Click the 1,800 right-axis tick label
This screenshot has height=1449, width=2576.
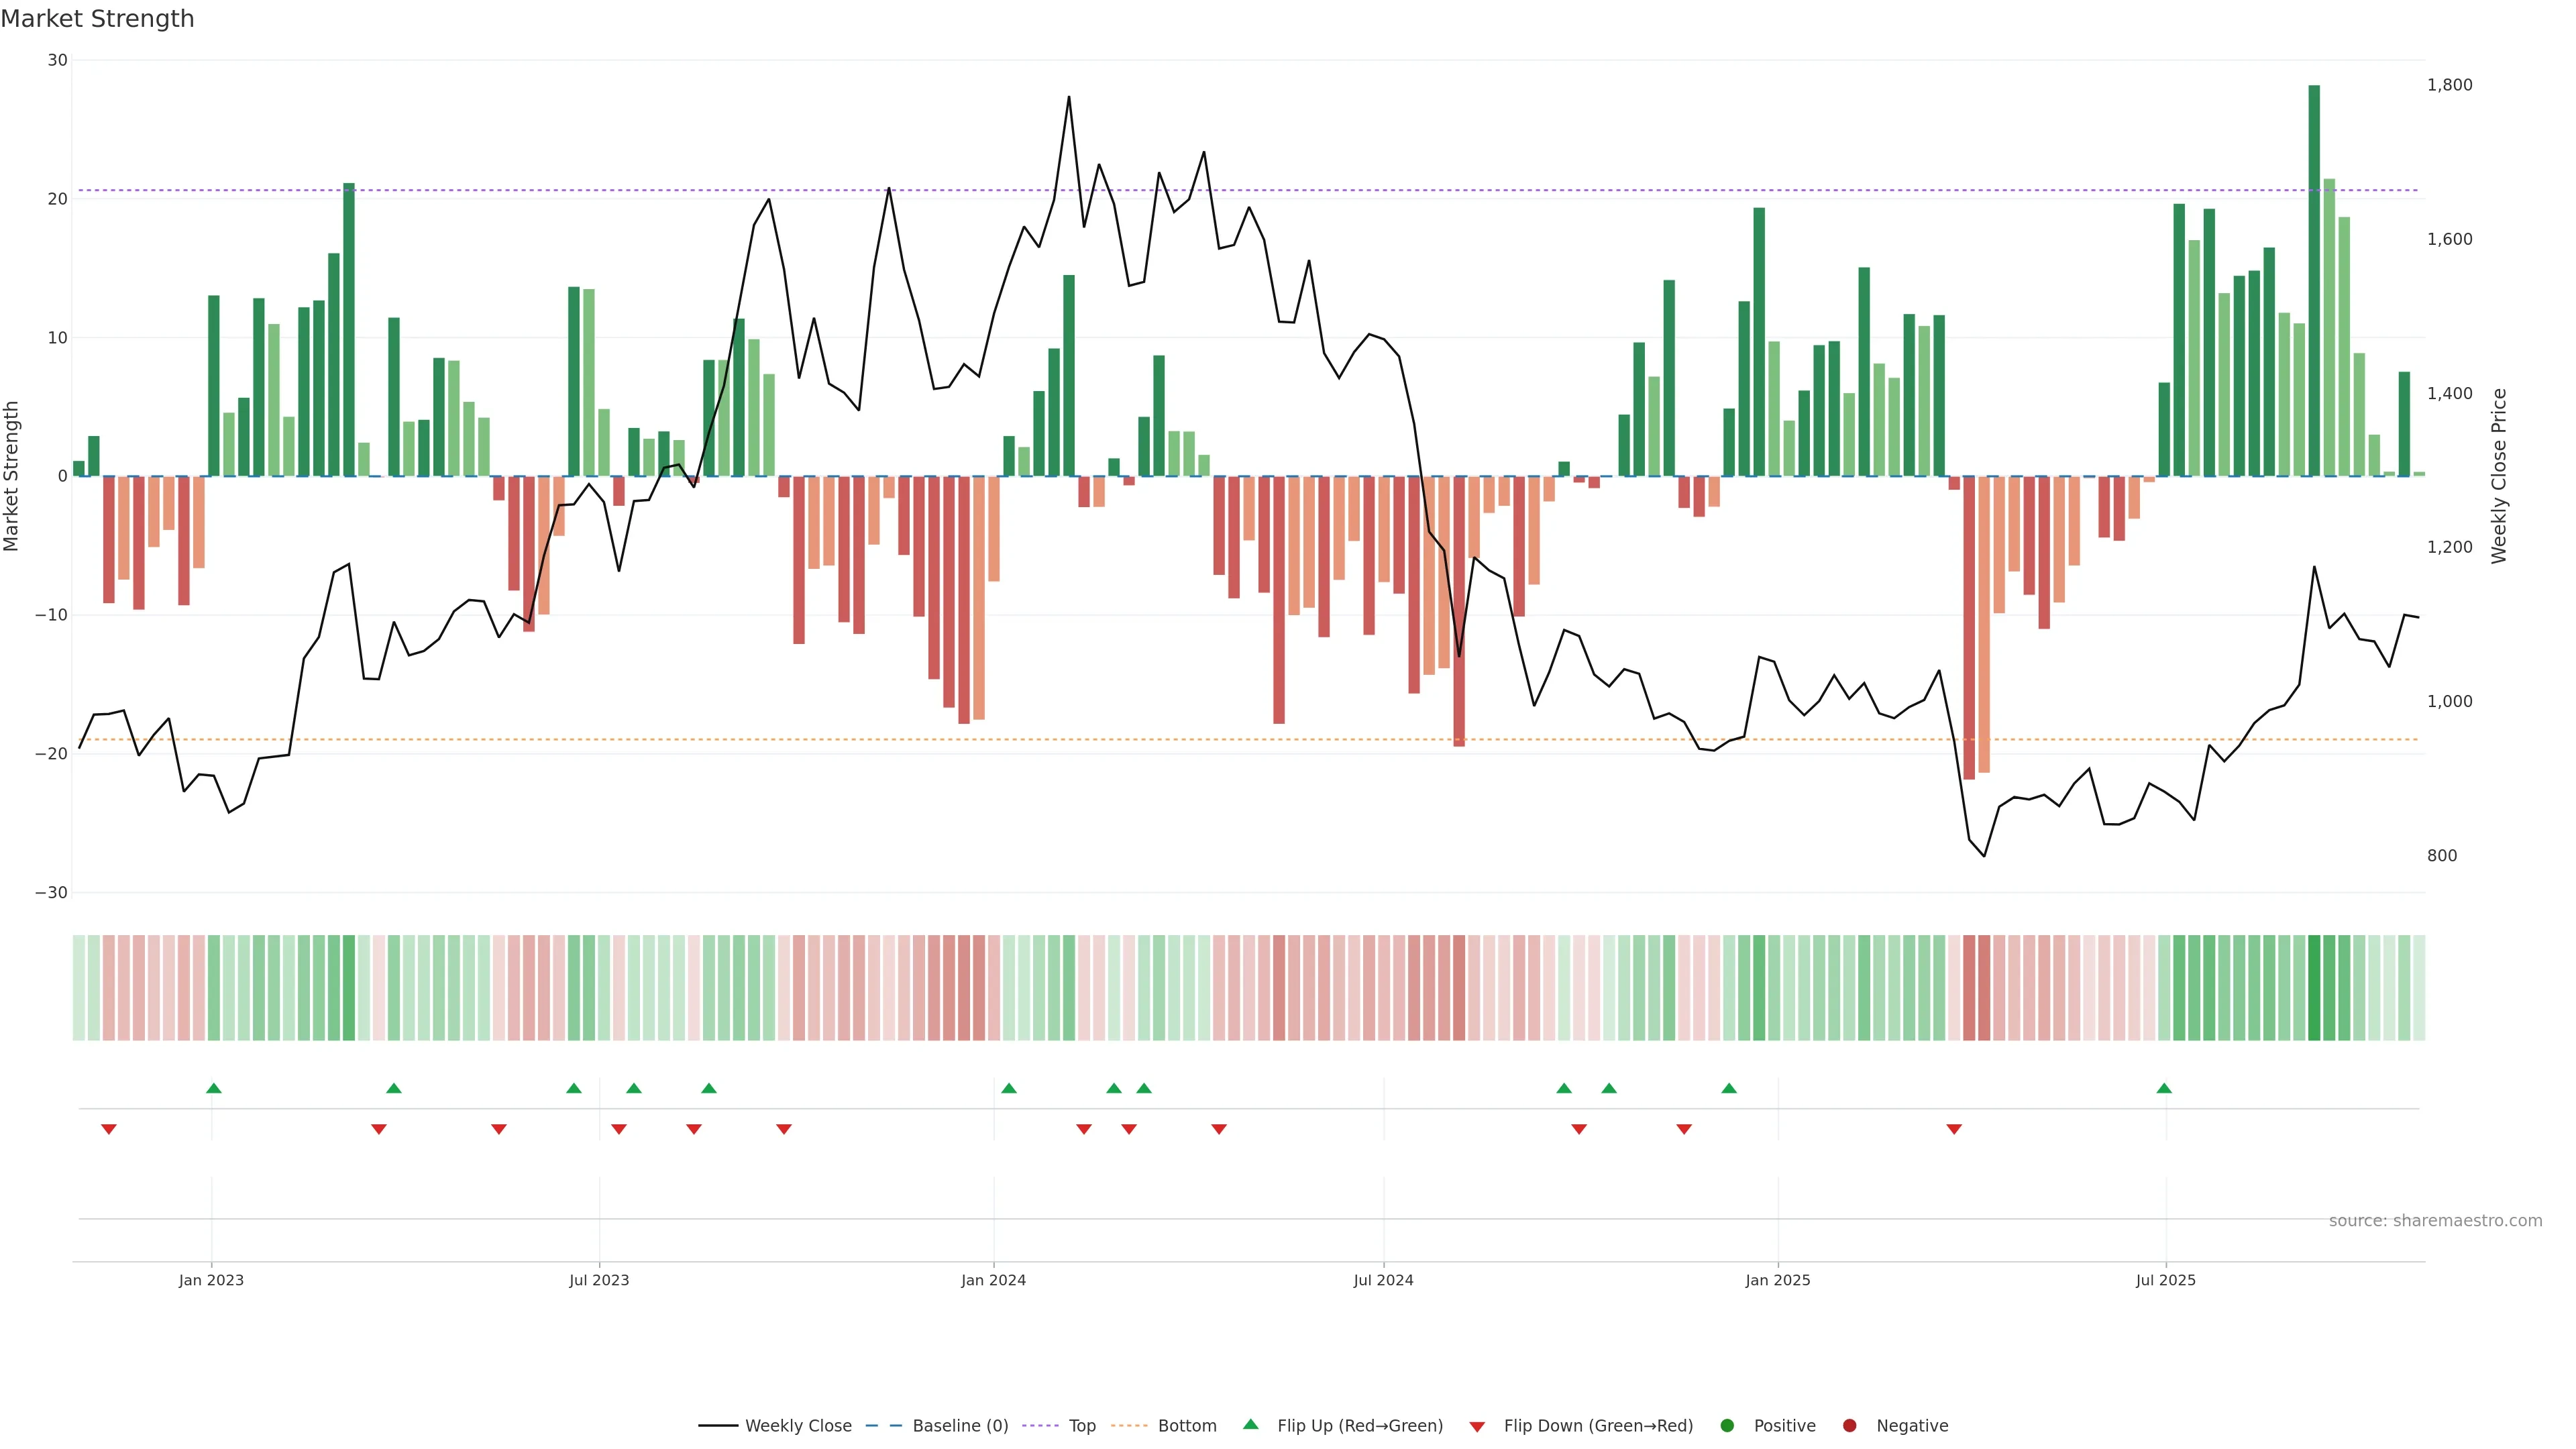(2449, 85)
